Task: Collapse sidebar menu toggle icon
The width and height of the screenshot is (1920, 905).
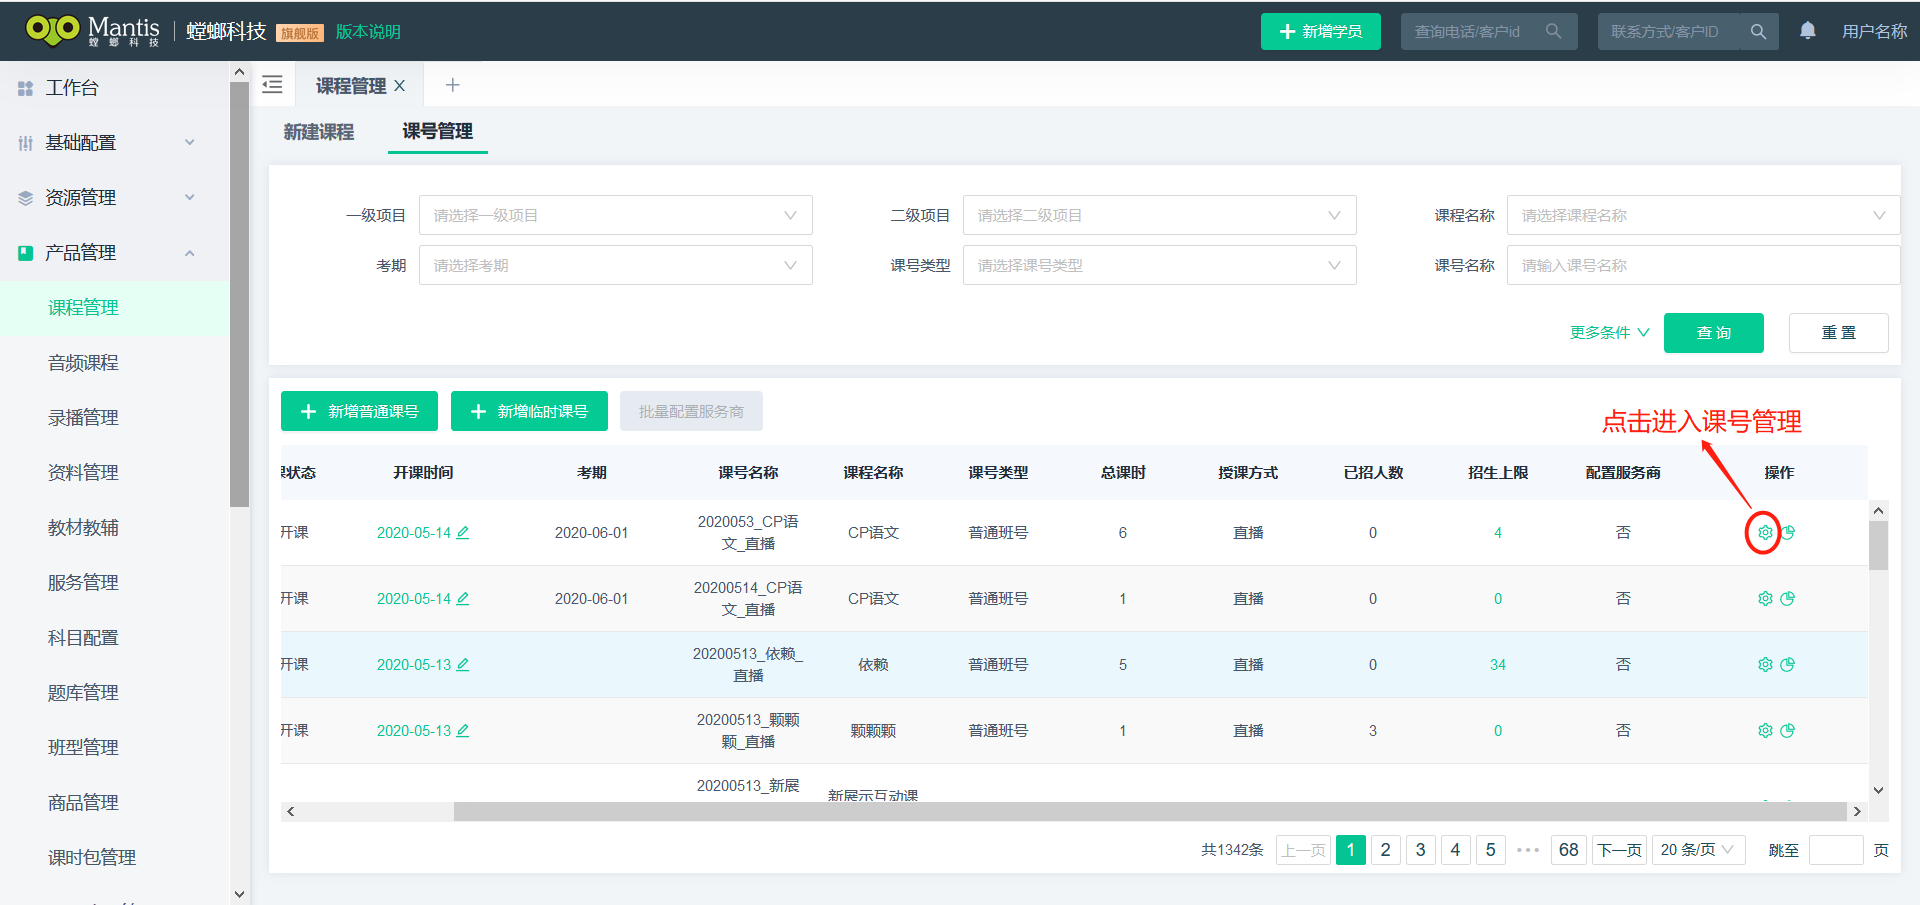Action: [272, 85]
